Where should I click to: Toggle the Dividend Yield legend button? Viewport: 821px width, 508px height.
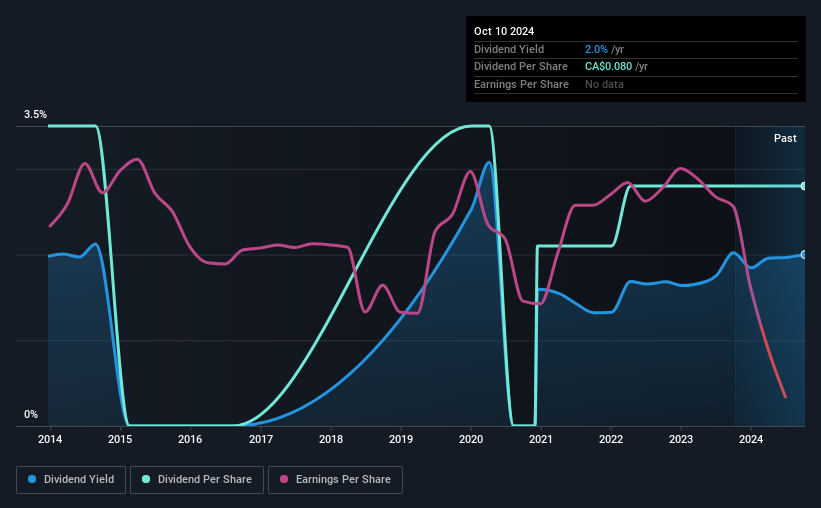point(71,480)
